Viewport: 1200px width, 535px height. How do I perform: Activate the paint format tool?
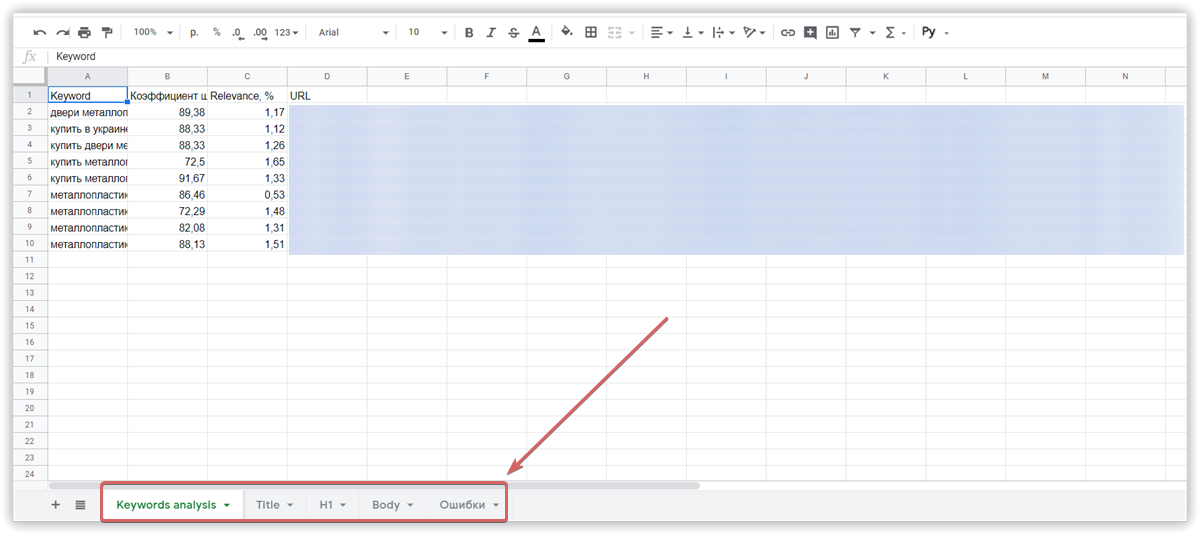[x=107, y=32]
